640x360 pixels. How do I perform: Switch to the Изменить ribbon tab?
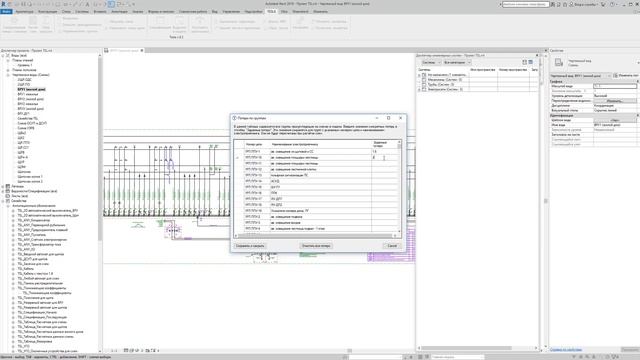click(x=320, y=12)
